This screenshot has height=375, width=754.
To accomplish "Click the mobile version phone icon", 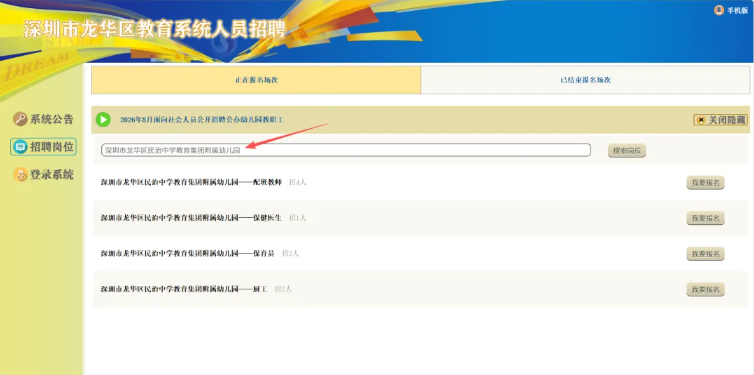I will pos(718,10).
